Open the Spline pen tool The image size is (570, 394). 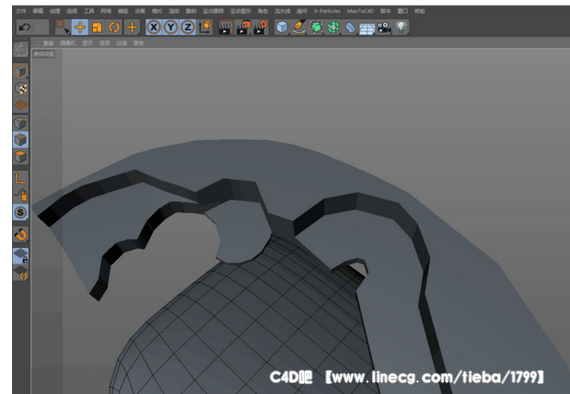(299, 27)
